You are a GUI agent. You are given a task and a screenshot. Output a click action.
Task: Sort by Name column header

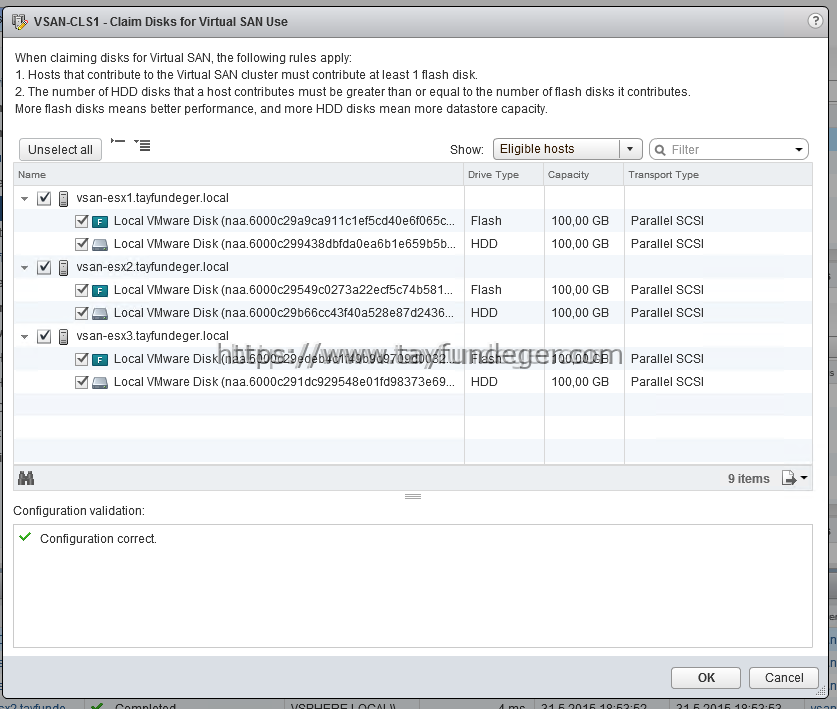[x=238, y=175]
